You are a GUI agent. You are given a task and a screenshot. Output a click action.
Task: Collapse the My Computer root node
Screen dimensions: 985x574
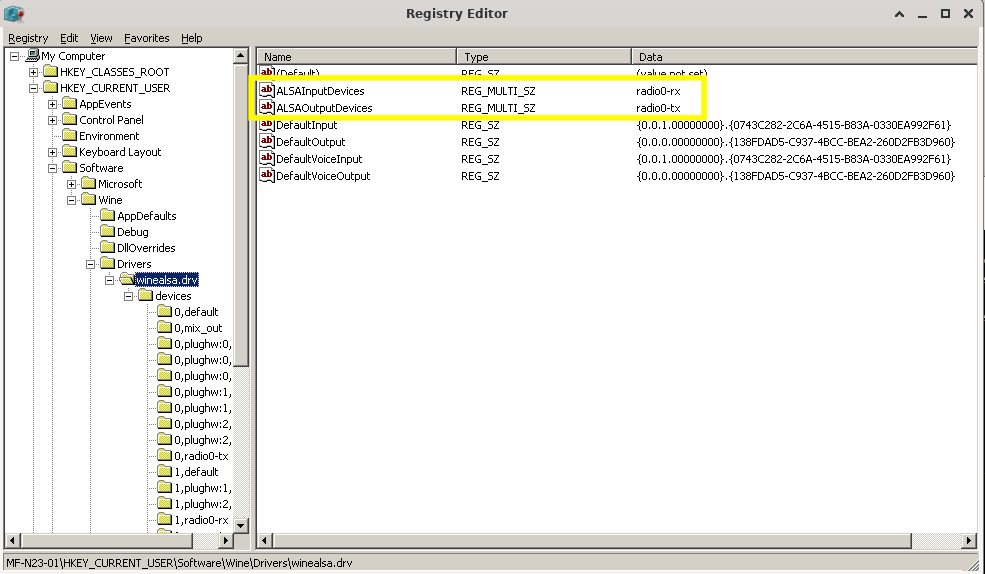click(x=14, y=57)
